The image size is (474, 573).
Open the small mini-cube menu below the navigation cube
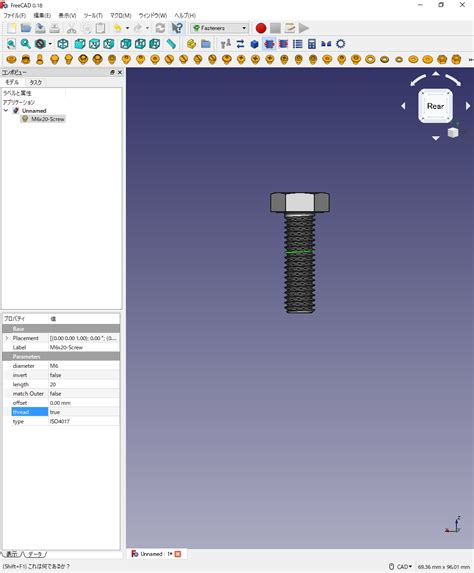[x=453, y=132]
